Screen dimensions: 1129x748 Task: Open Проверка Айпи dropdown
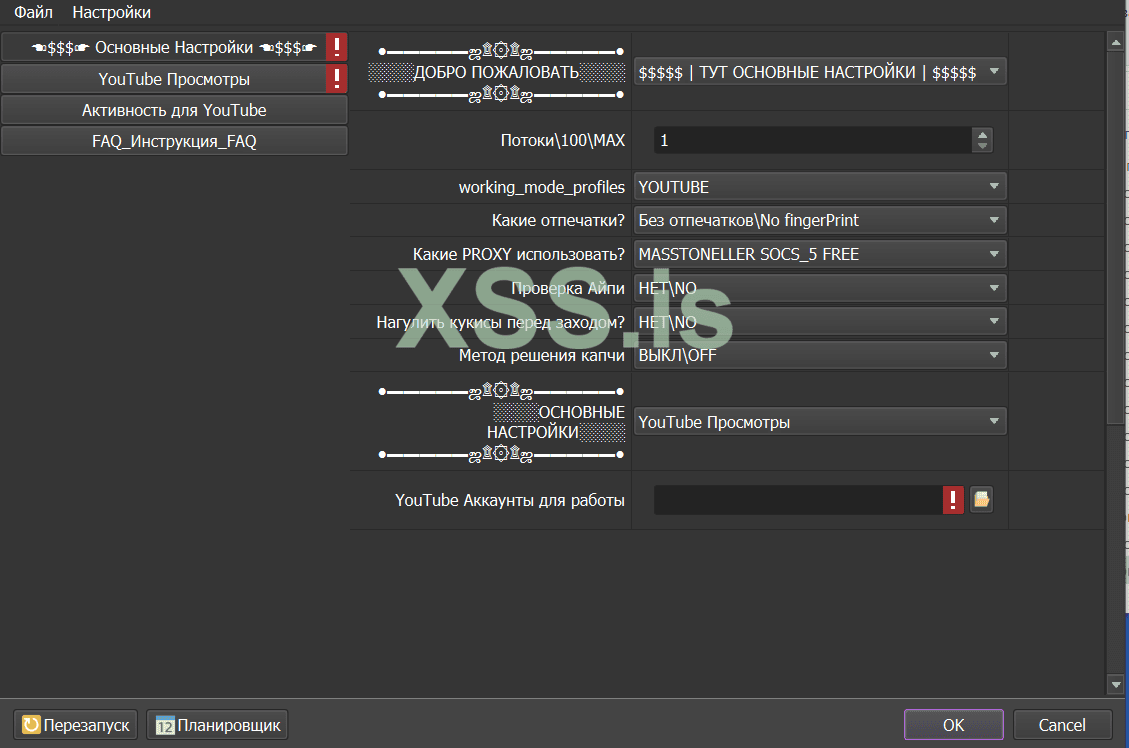pos(819,288)
